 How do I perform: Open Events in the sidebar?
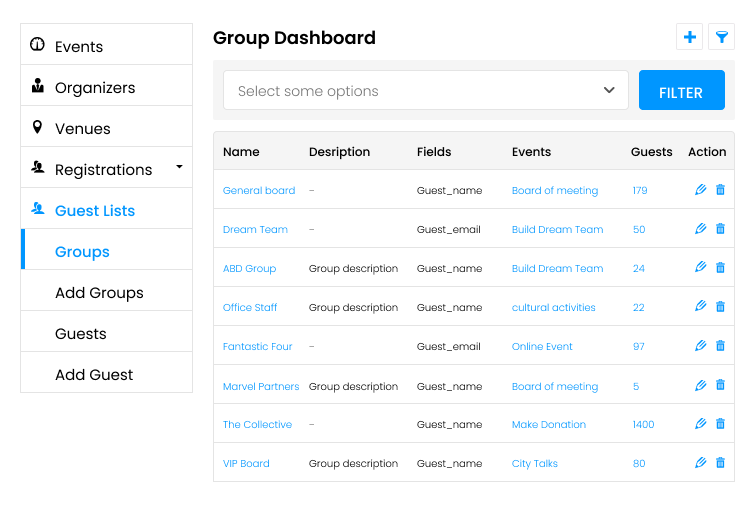pos(106,44)
